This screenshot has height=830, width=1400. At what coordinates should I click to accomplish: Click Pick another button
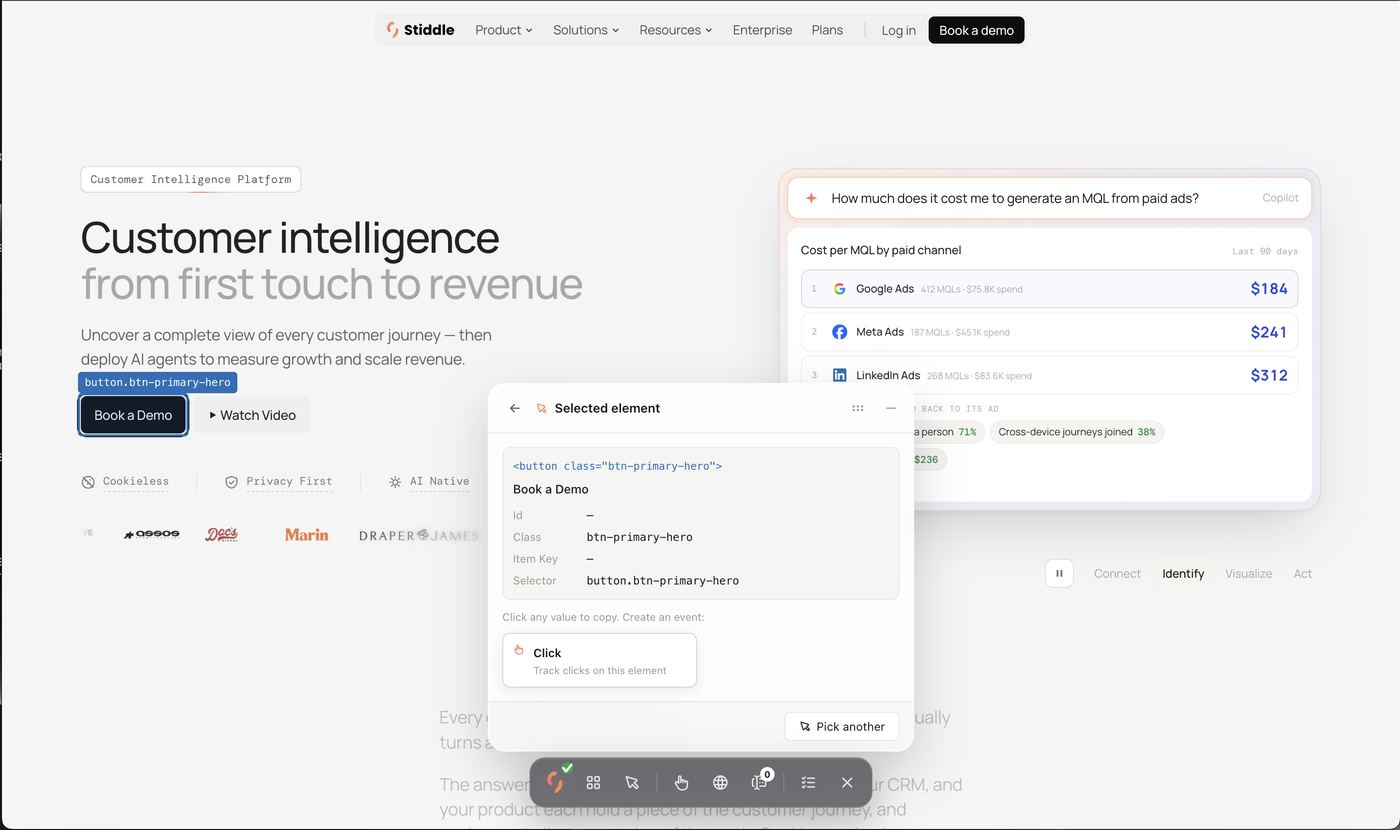842,726
